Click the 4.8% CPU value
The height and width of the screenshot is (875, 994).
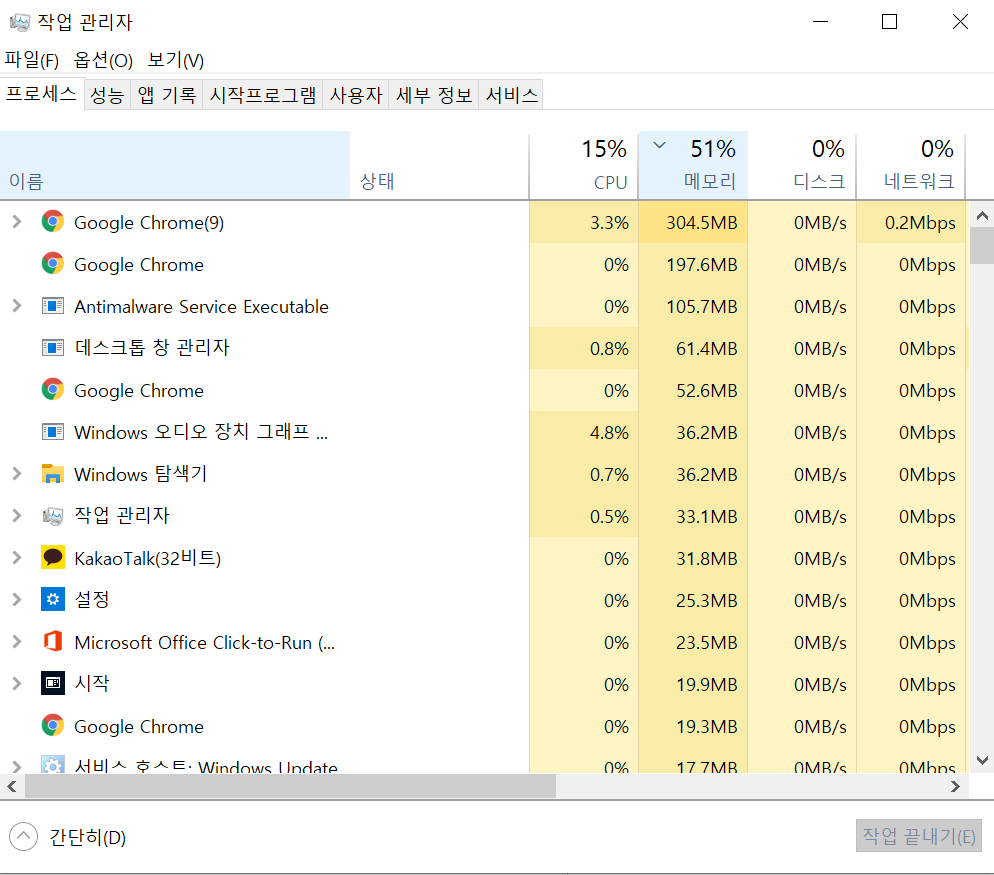[609, 432]
